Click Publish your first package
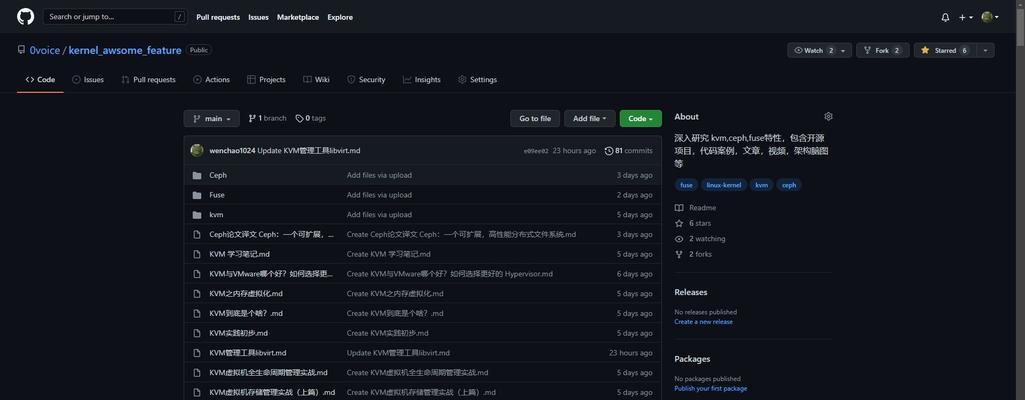This screenshot has width=1025, height=400. [x=711, y=388]
